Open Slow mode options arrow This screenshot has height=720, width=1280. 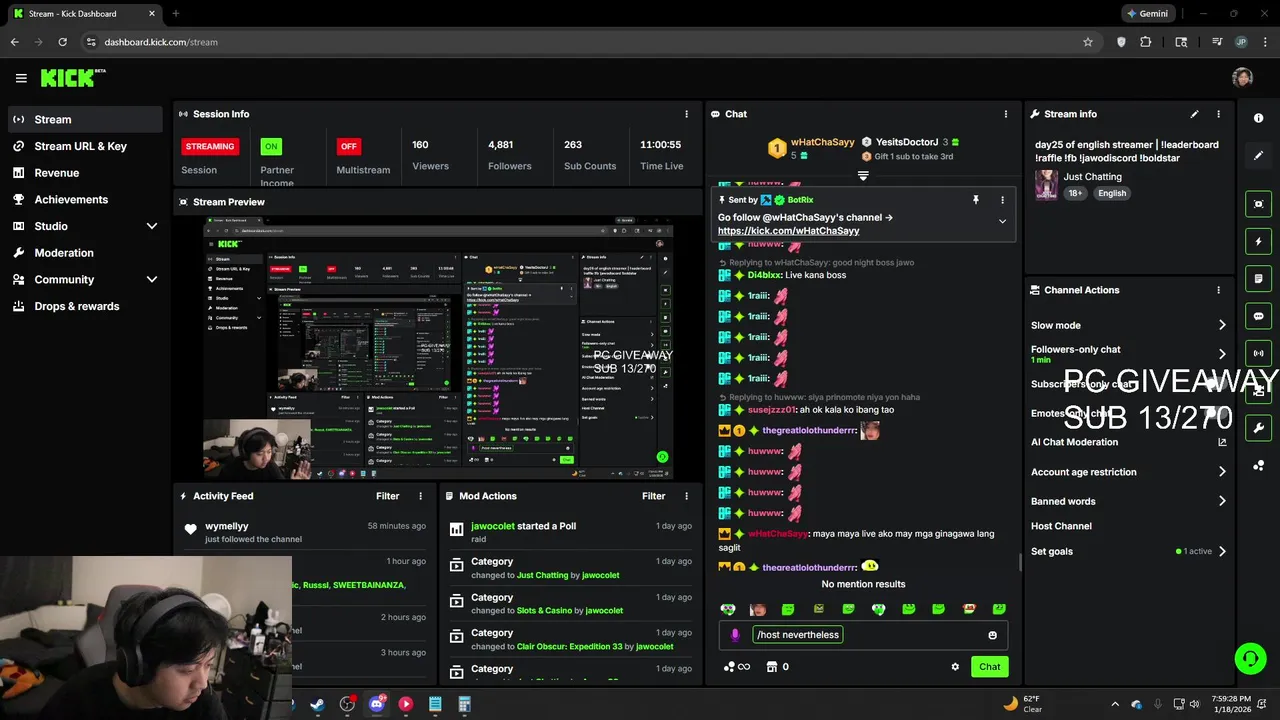[x=1222, y=325]
